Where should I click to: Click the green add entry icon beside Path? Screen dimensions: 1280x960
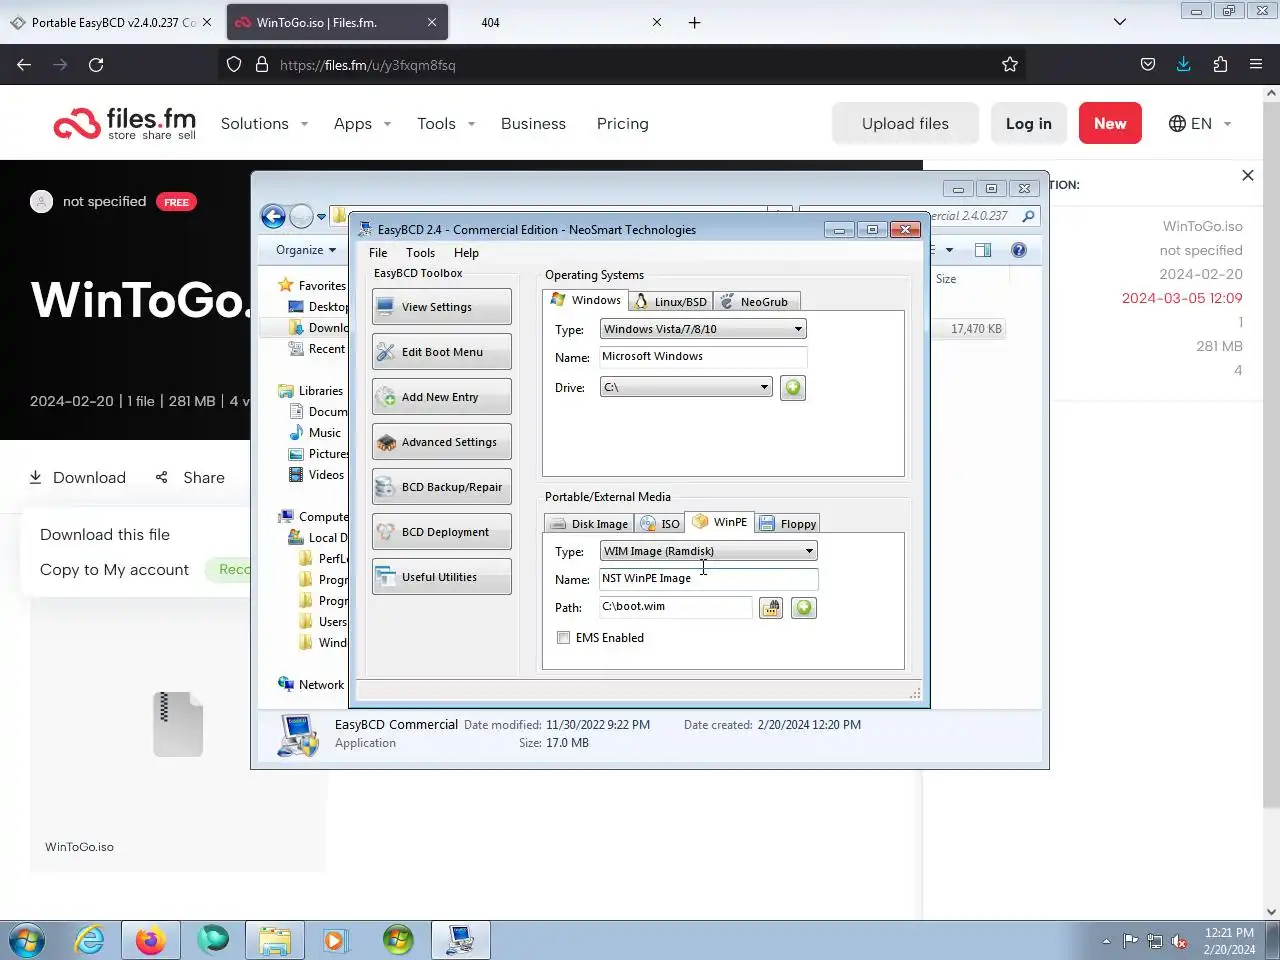(804, 608)
